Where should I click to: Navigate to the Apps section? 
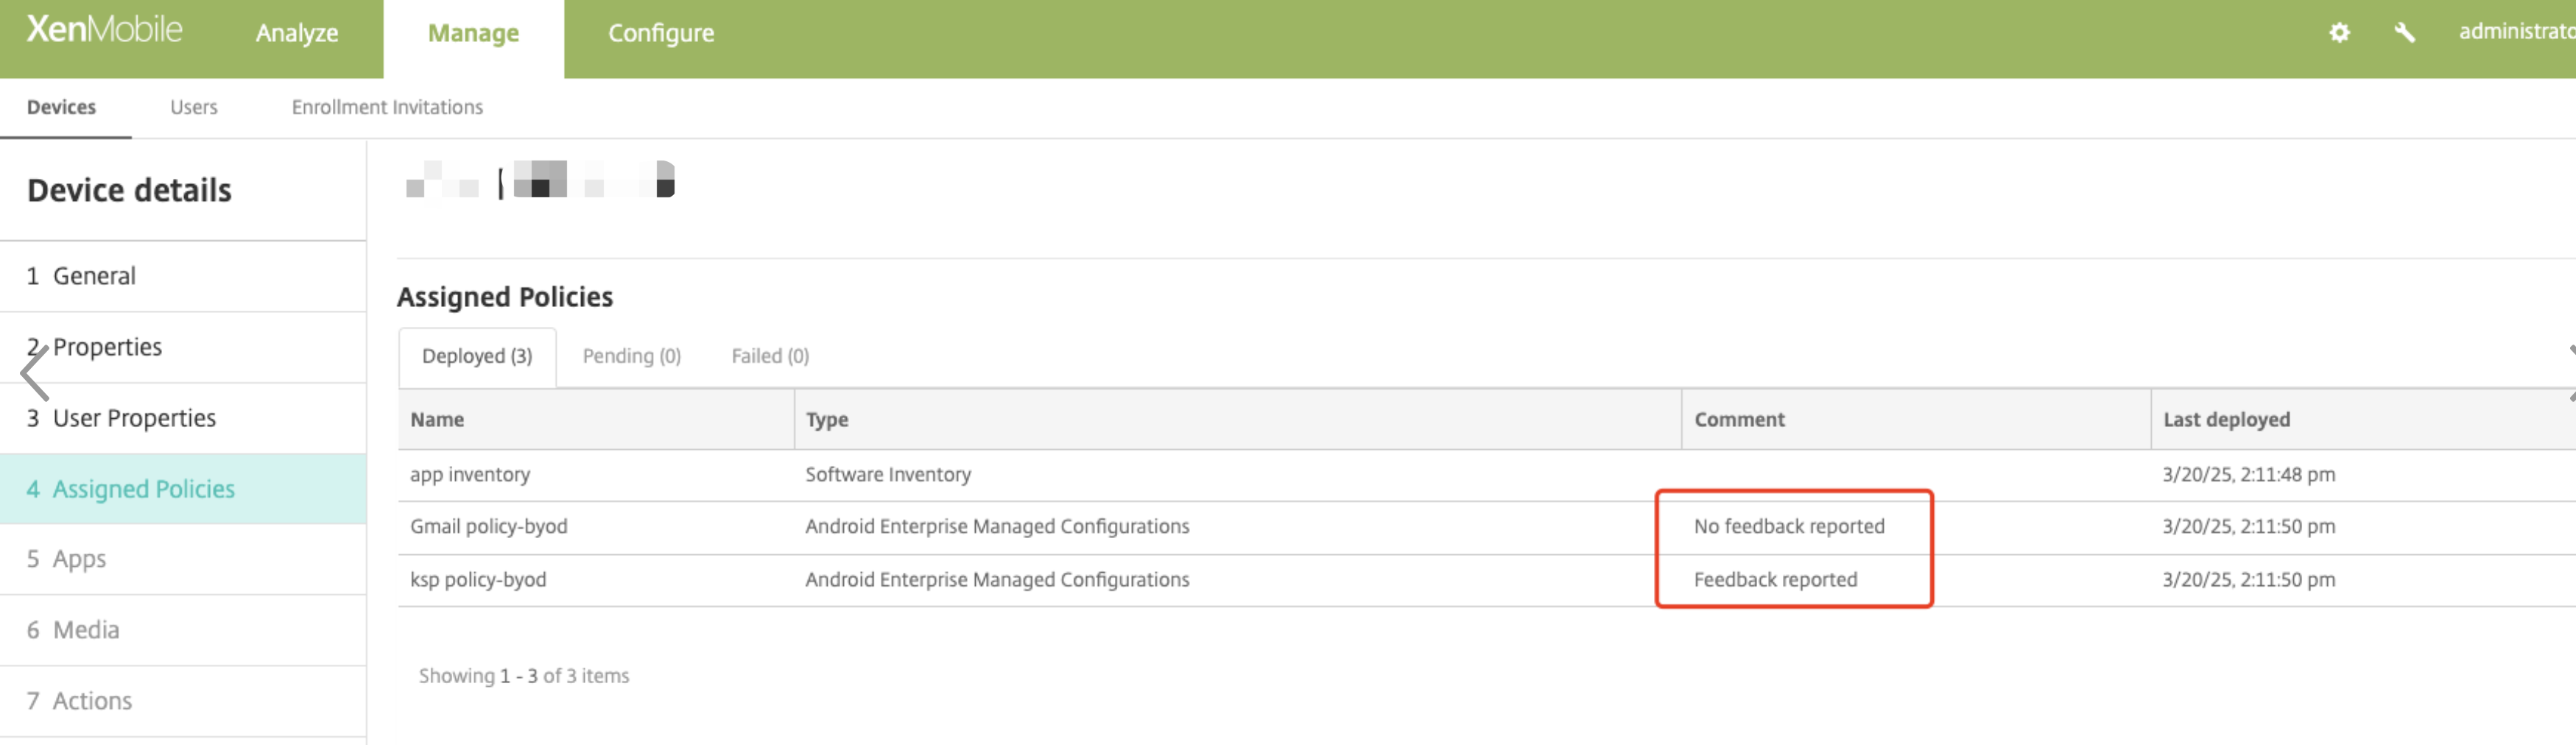click(79, 559)
